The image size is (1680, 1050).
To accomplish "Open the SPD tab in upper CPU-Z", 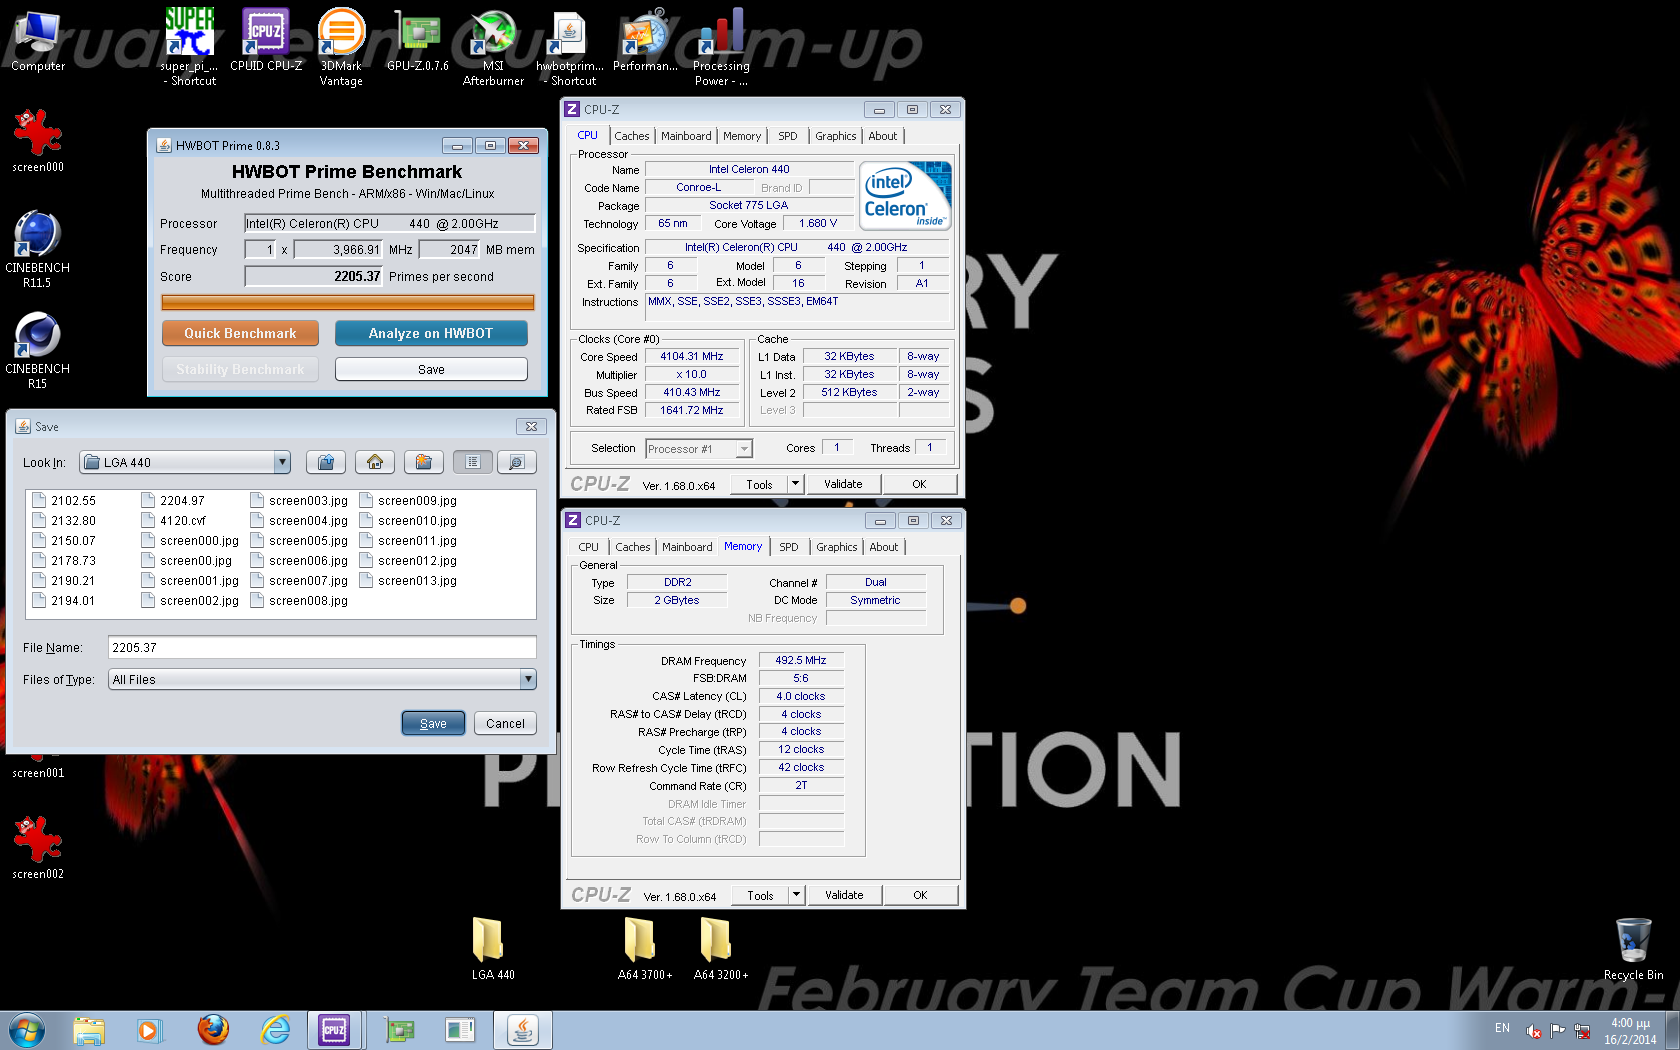I will (x=788, y=136).
